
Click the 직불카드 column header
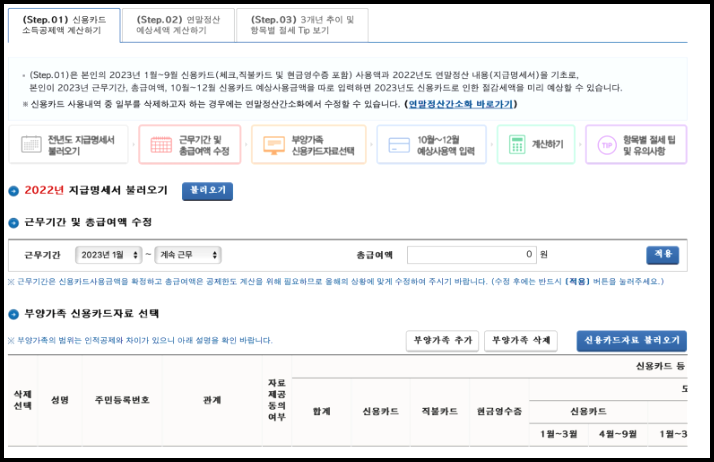(440, 411)
